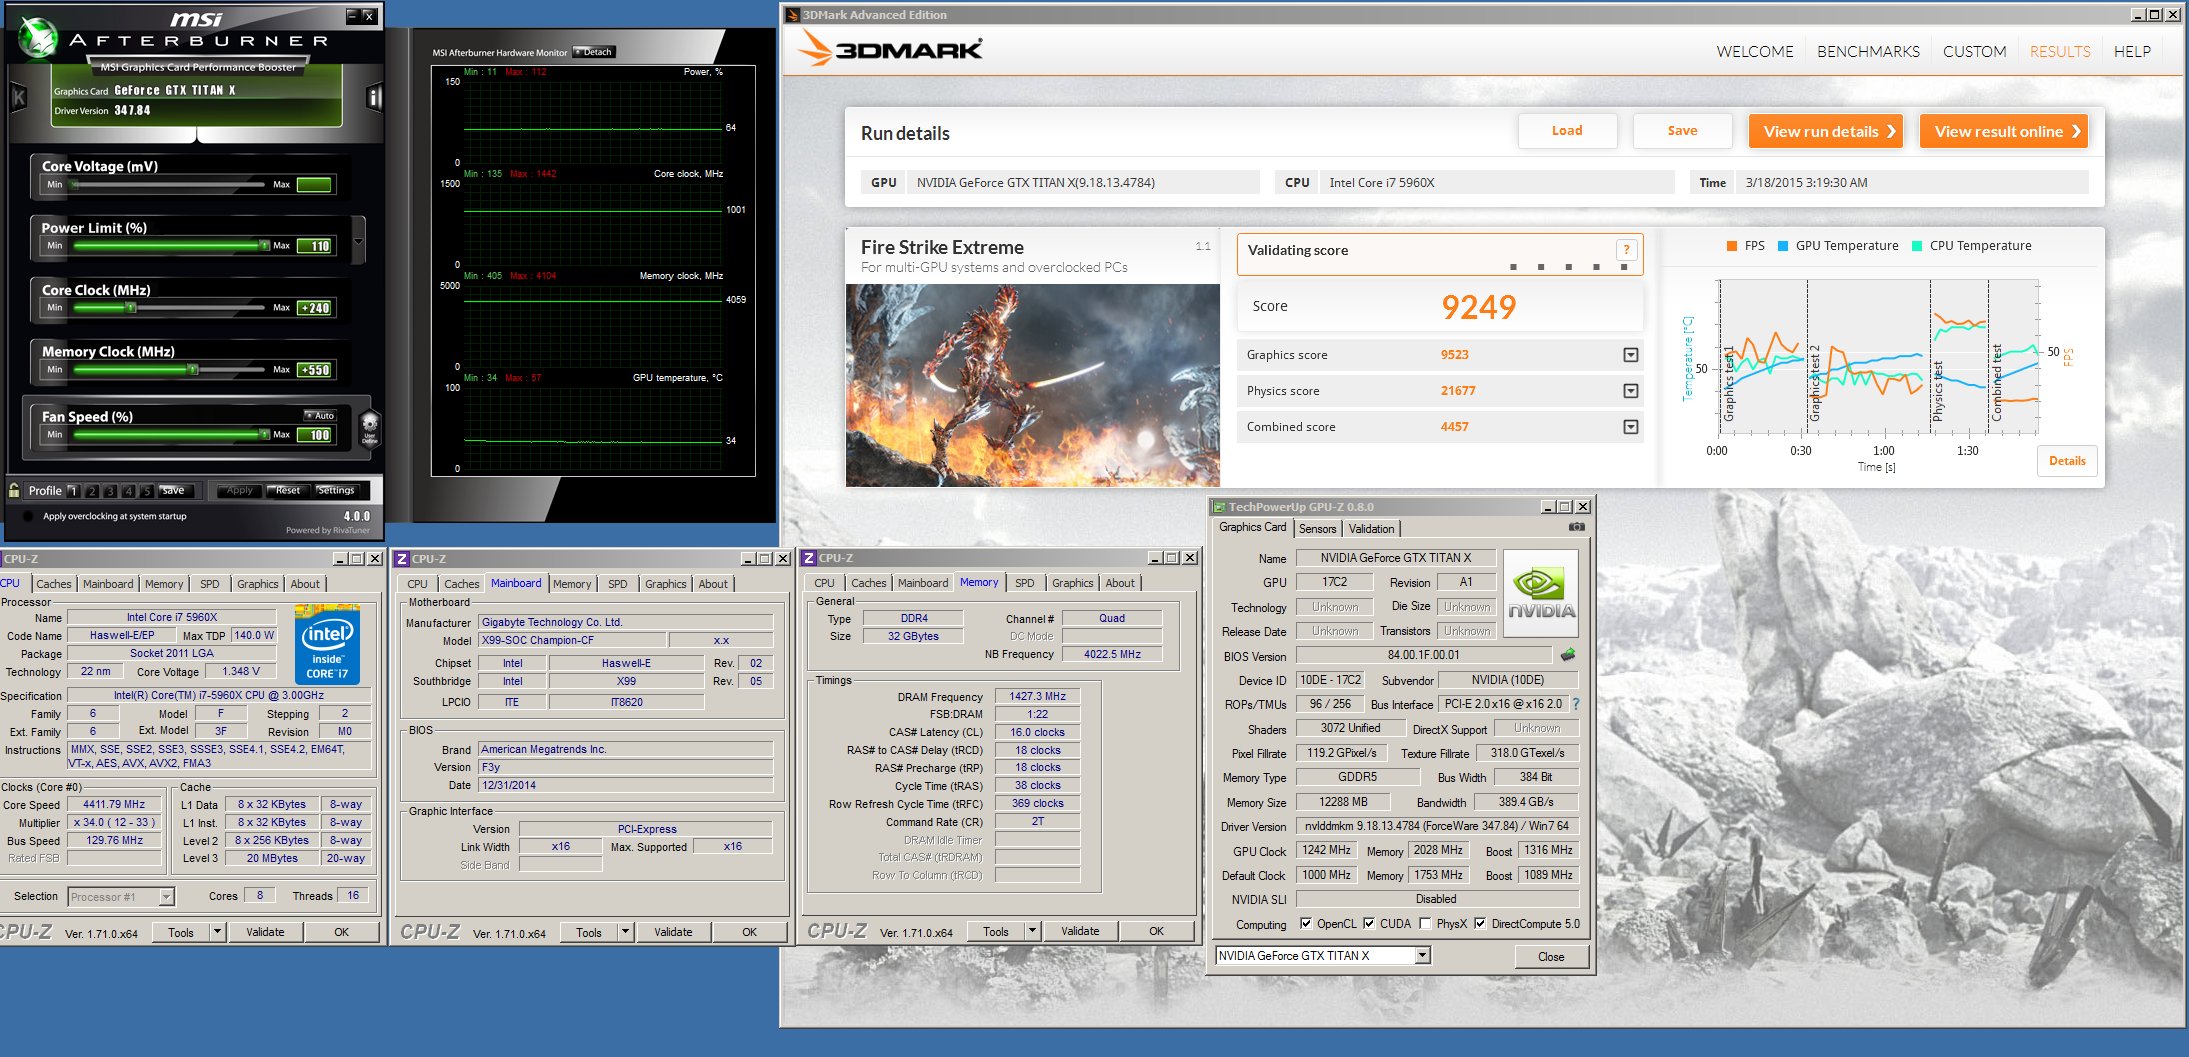Image resolution: width=2189 pixels, height=1057 pixels.
Task: Minimize the MSI Afterburner window
Action: click(x=352, y=15)
